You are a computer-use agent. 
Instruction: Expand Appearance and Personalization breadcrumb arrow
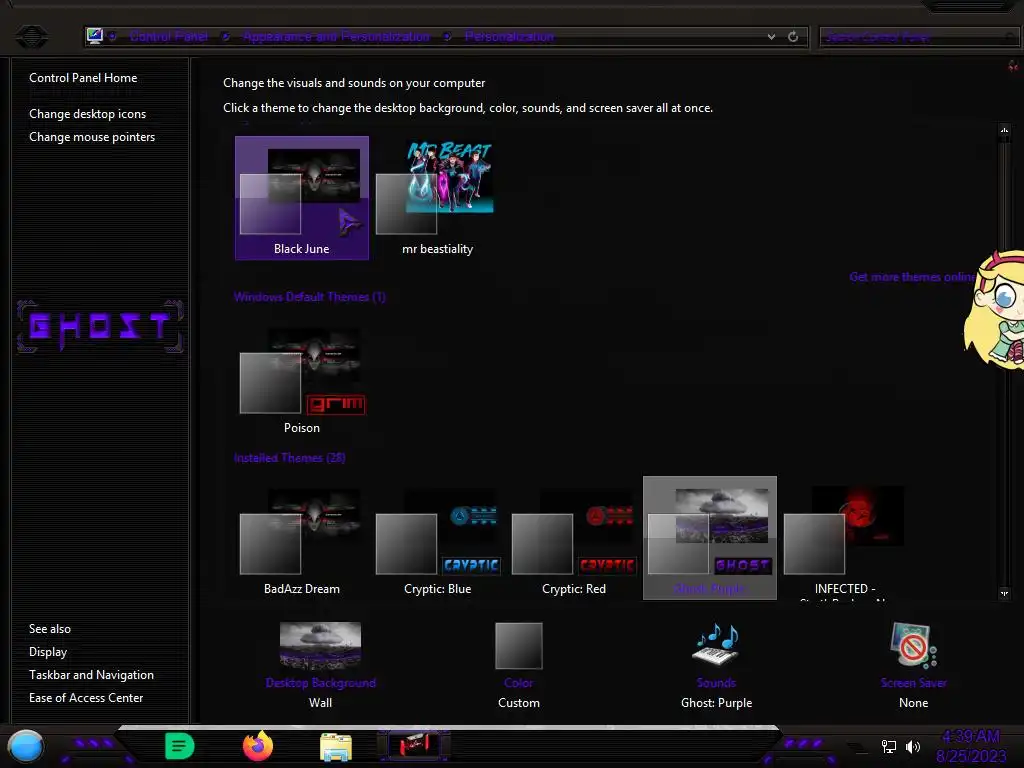coord(447,37)
